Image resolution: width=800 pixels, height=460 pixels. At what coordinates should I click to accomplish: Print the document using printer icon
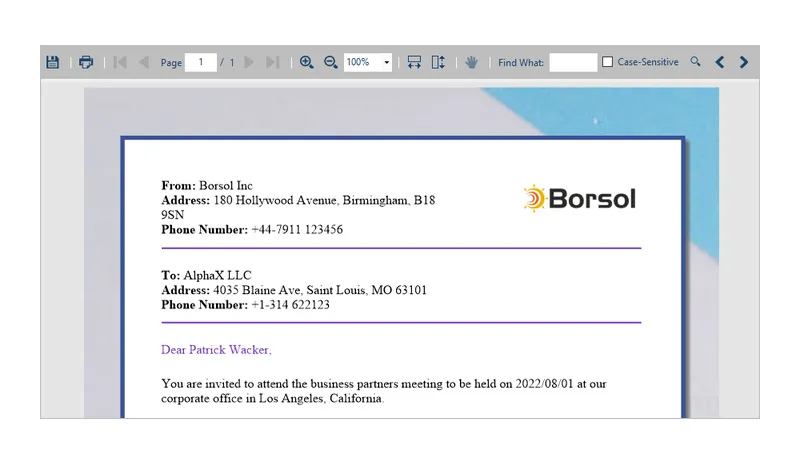pyautogui.click(x=86, y=62)
